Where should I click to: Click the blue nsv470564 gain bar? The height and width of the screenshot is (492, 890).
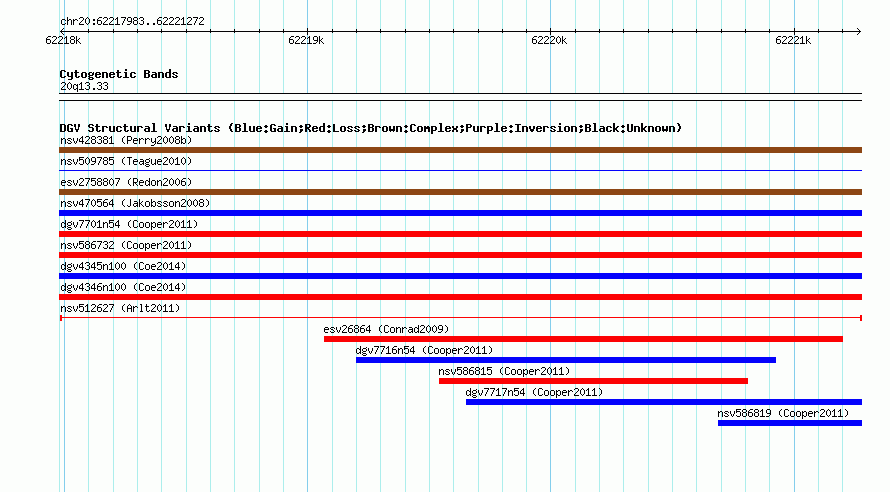pos(460,213)
